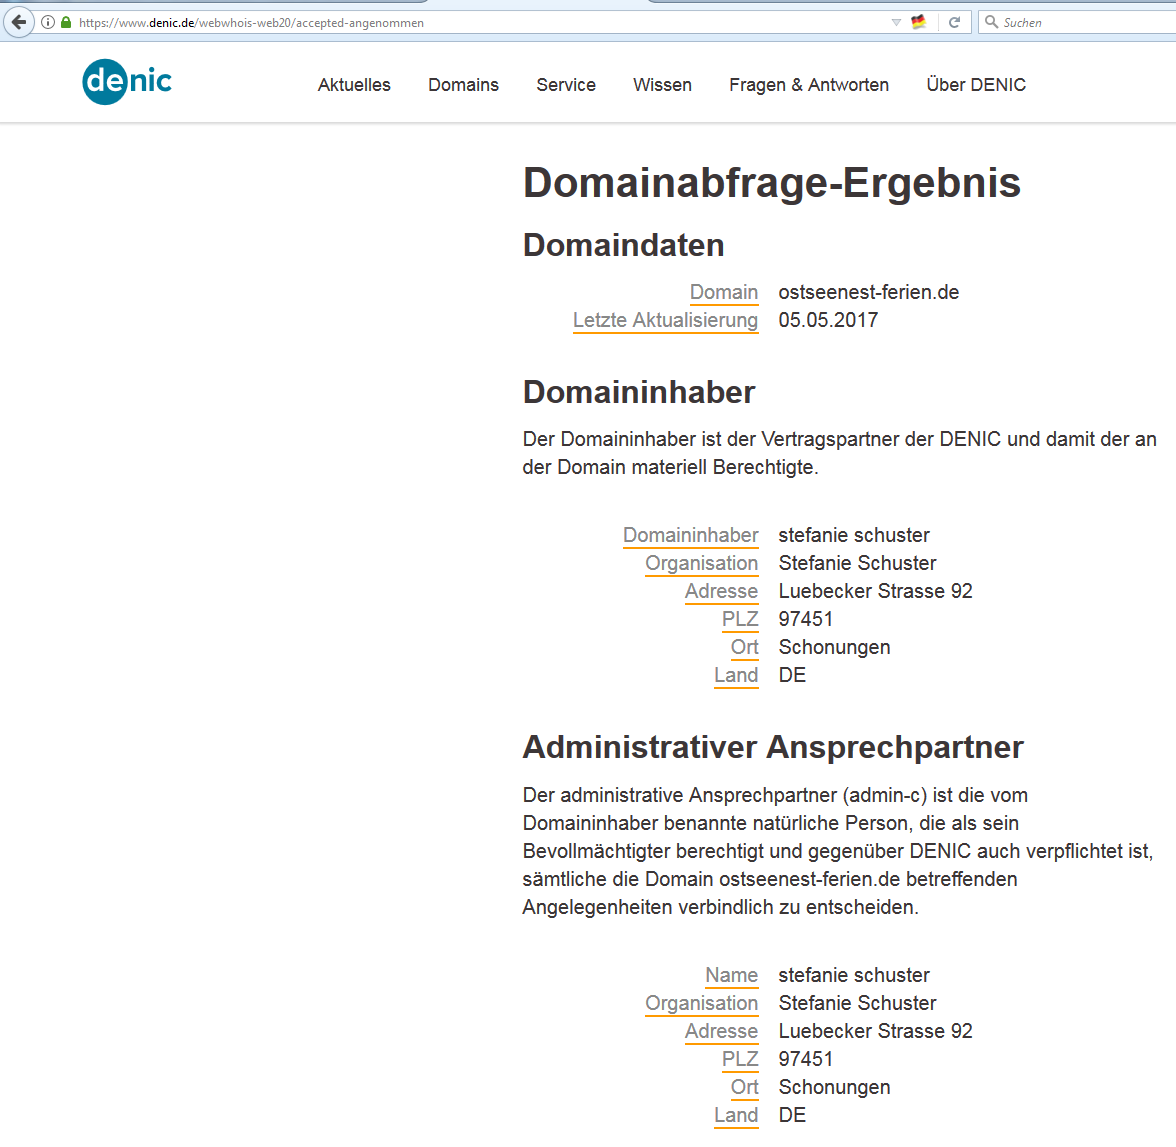Open the Domains menu

(464, 85)
